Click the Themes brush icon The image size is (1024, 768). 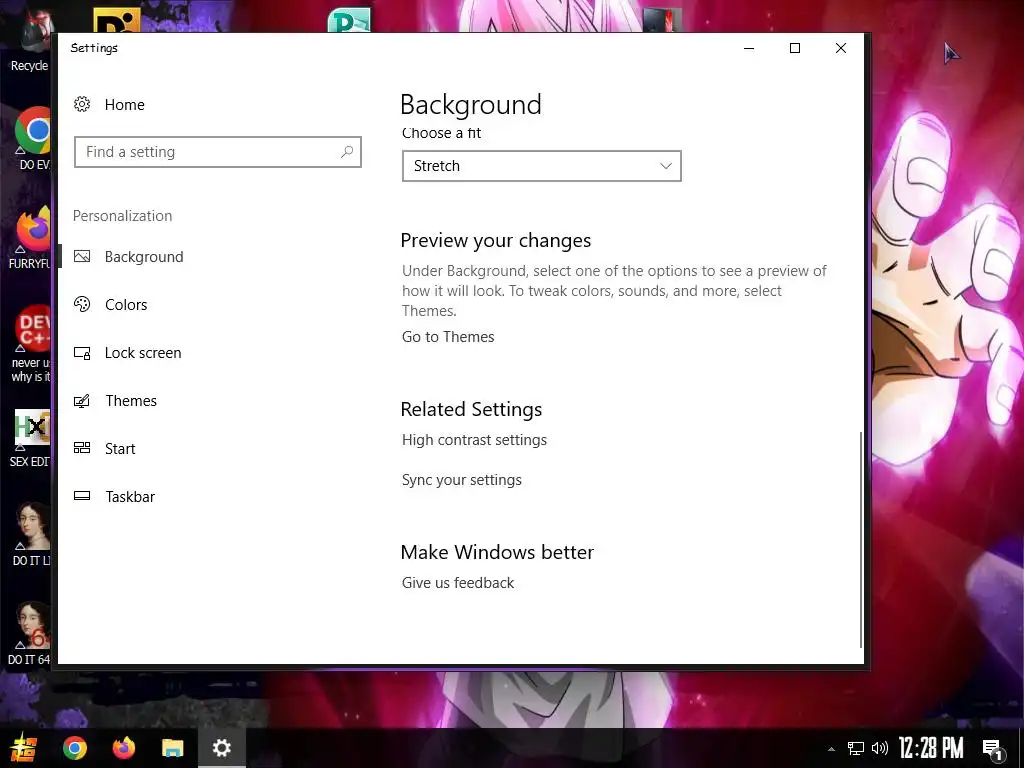point(82,400)
